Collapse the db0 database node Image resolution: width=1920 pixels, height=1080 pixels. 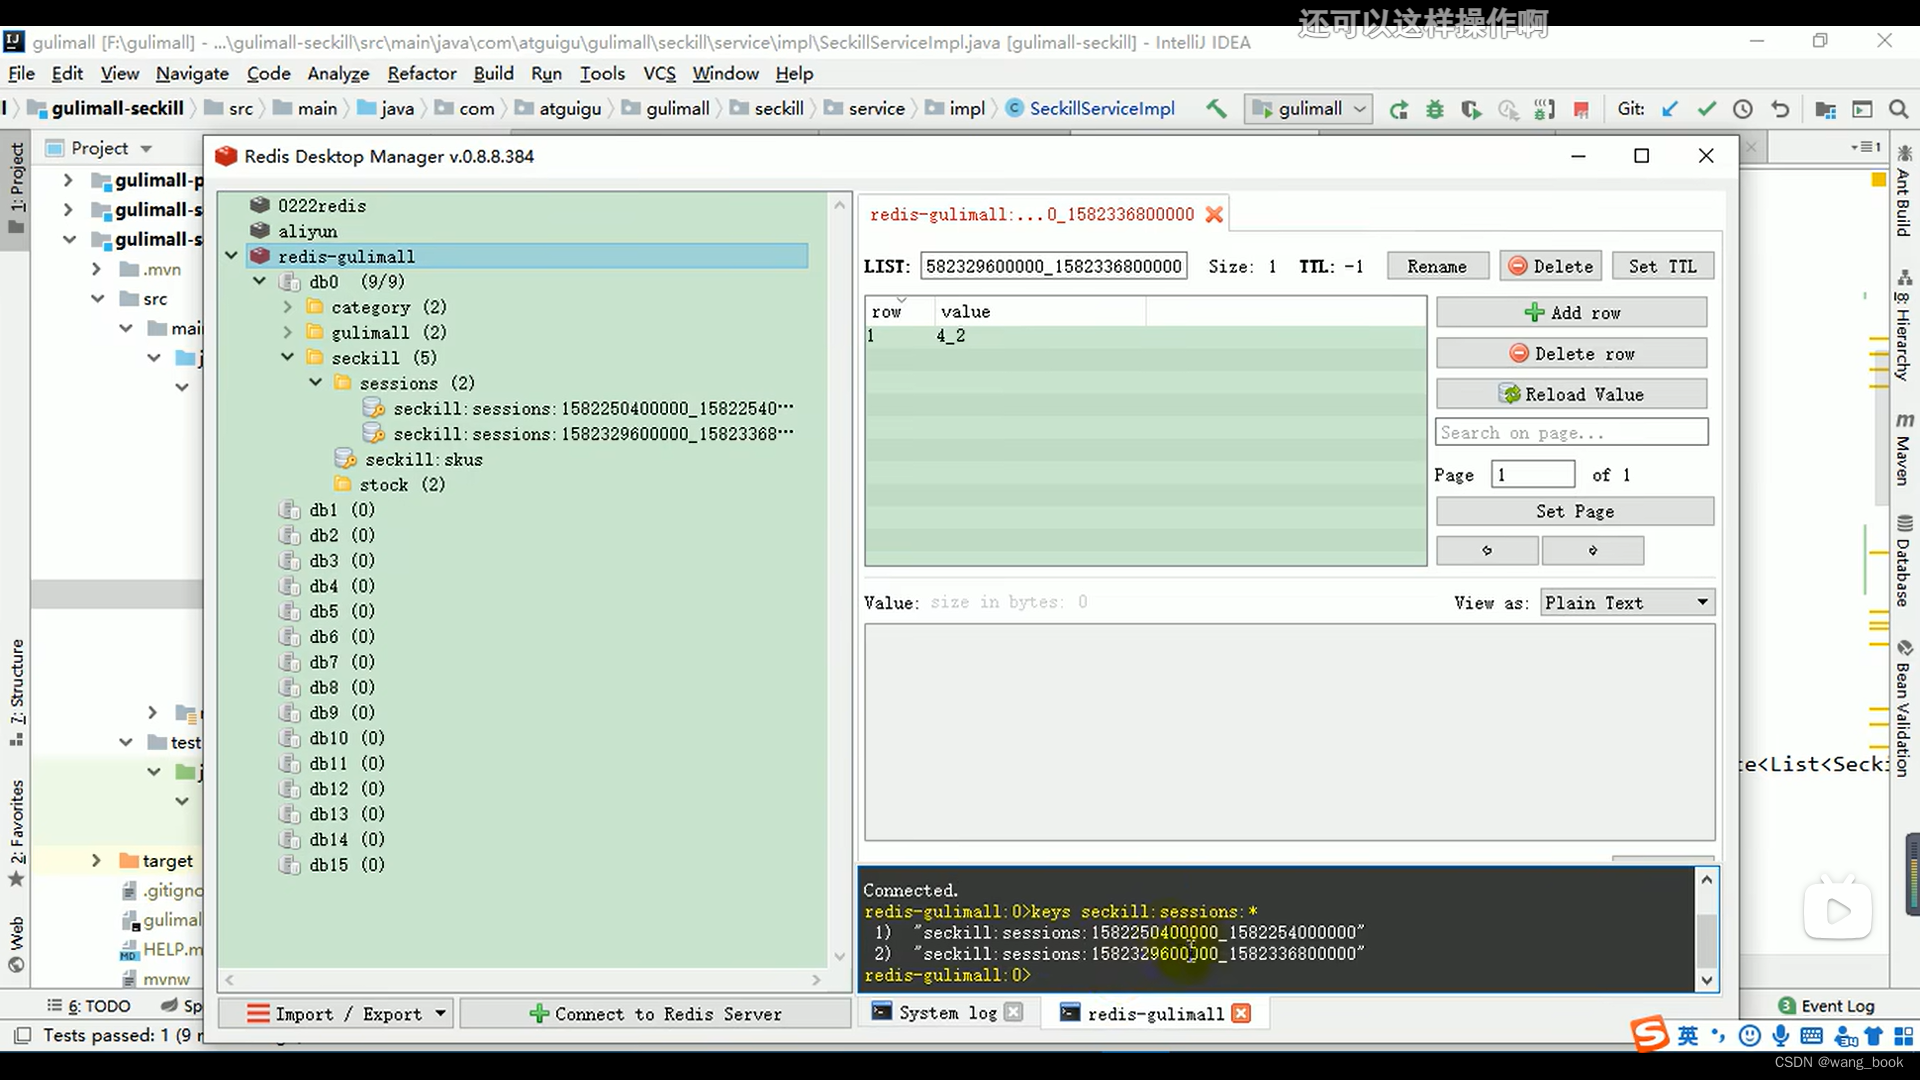tap(260, 282)
